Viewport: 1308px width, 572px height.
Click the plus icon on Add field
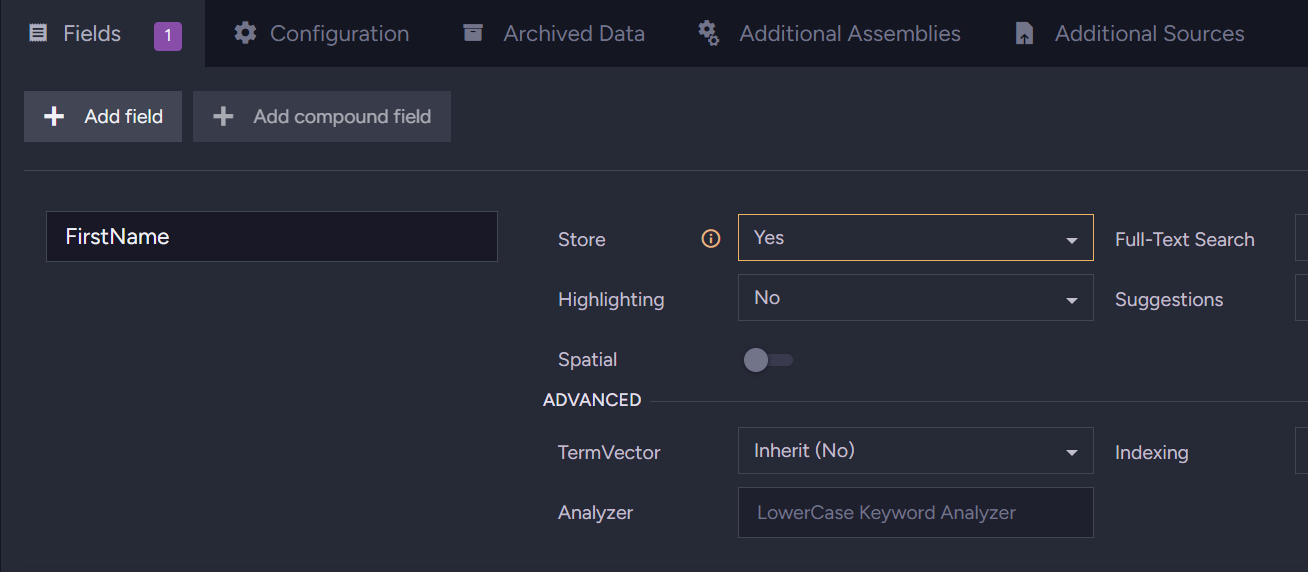(x=54, y=117)
